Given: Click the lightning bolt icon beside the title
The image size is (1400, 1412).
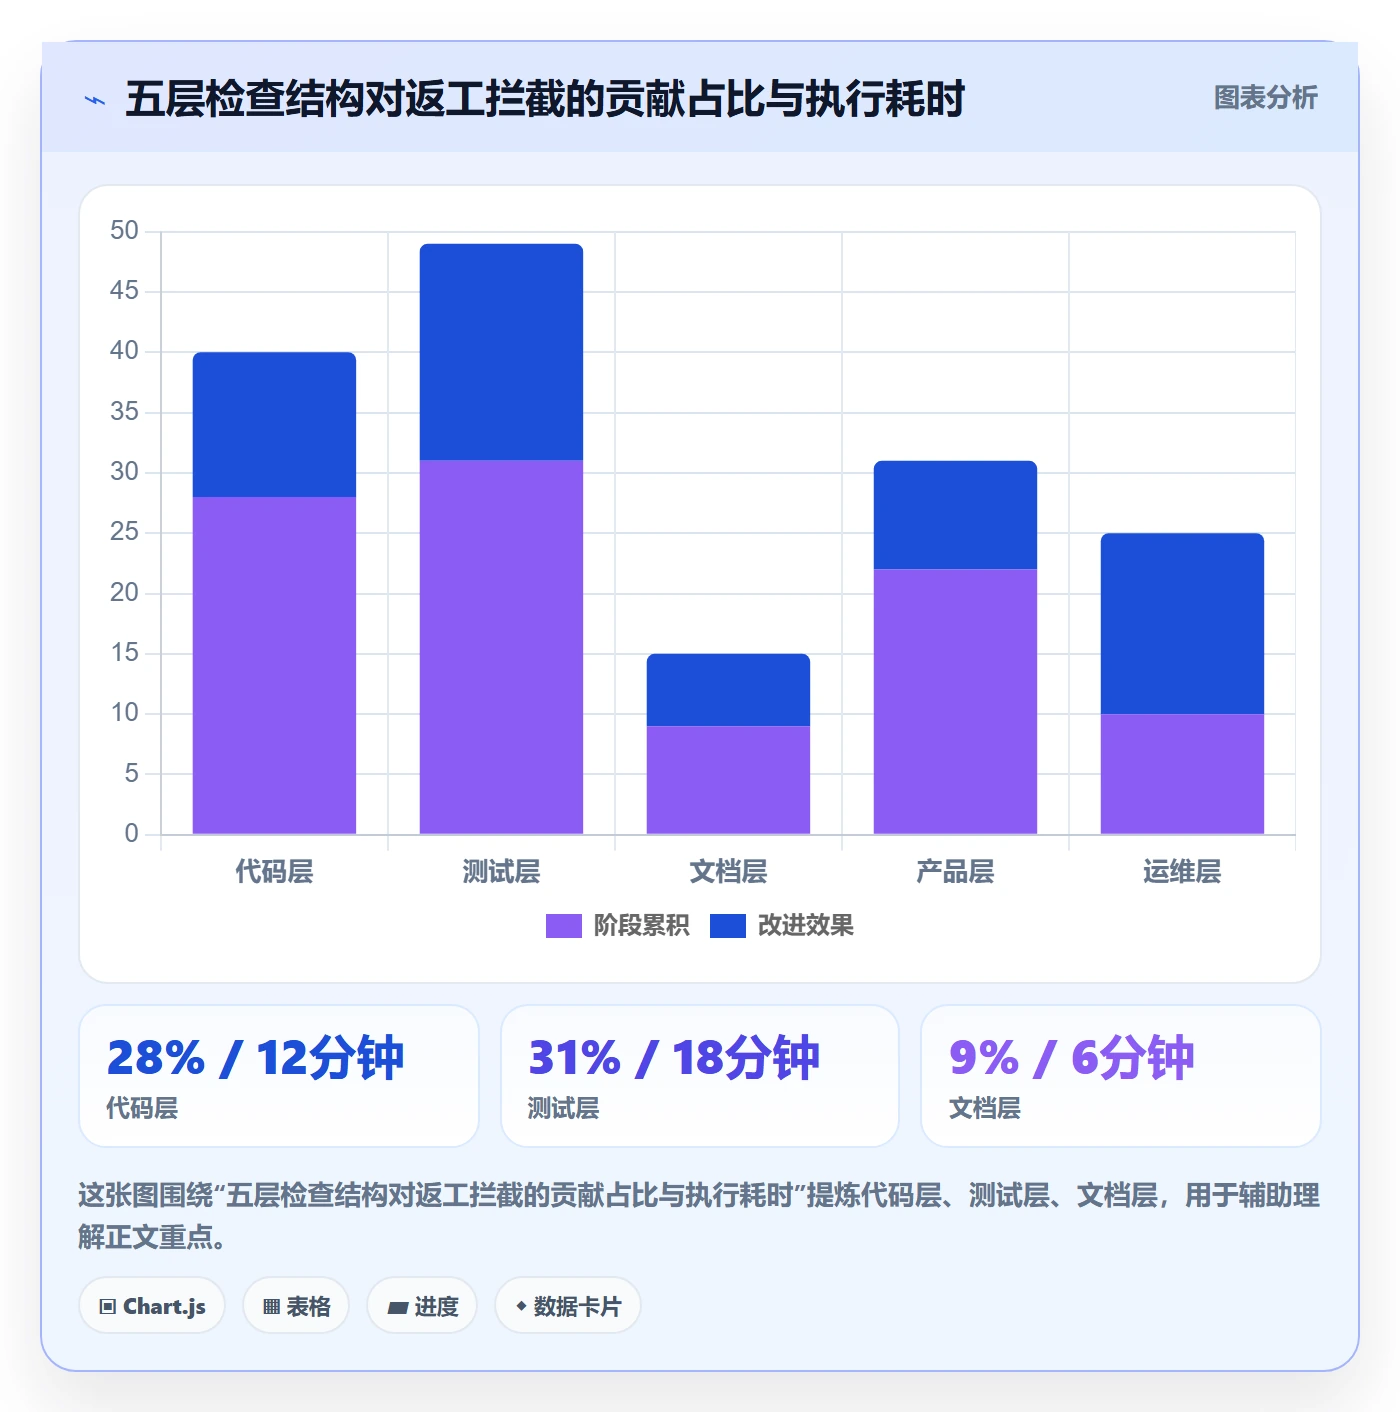Looking at the screenshot, I should click(95, 100).
